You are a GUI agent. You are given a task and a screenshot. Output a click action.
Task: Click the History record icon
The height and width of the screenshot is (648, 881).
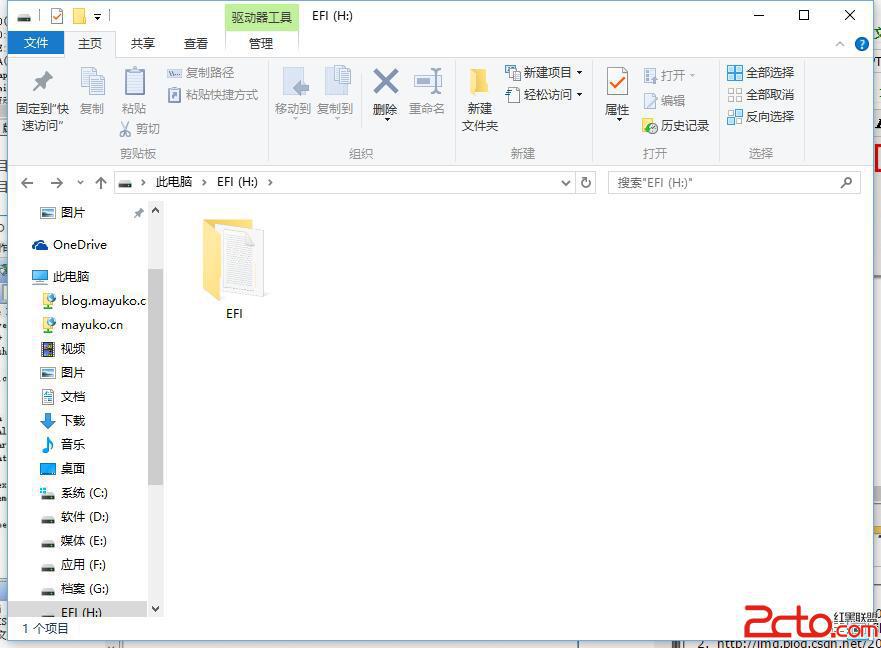click(651, 125)
